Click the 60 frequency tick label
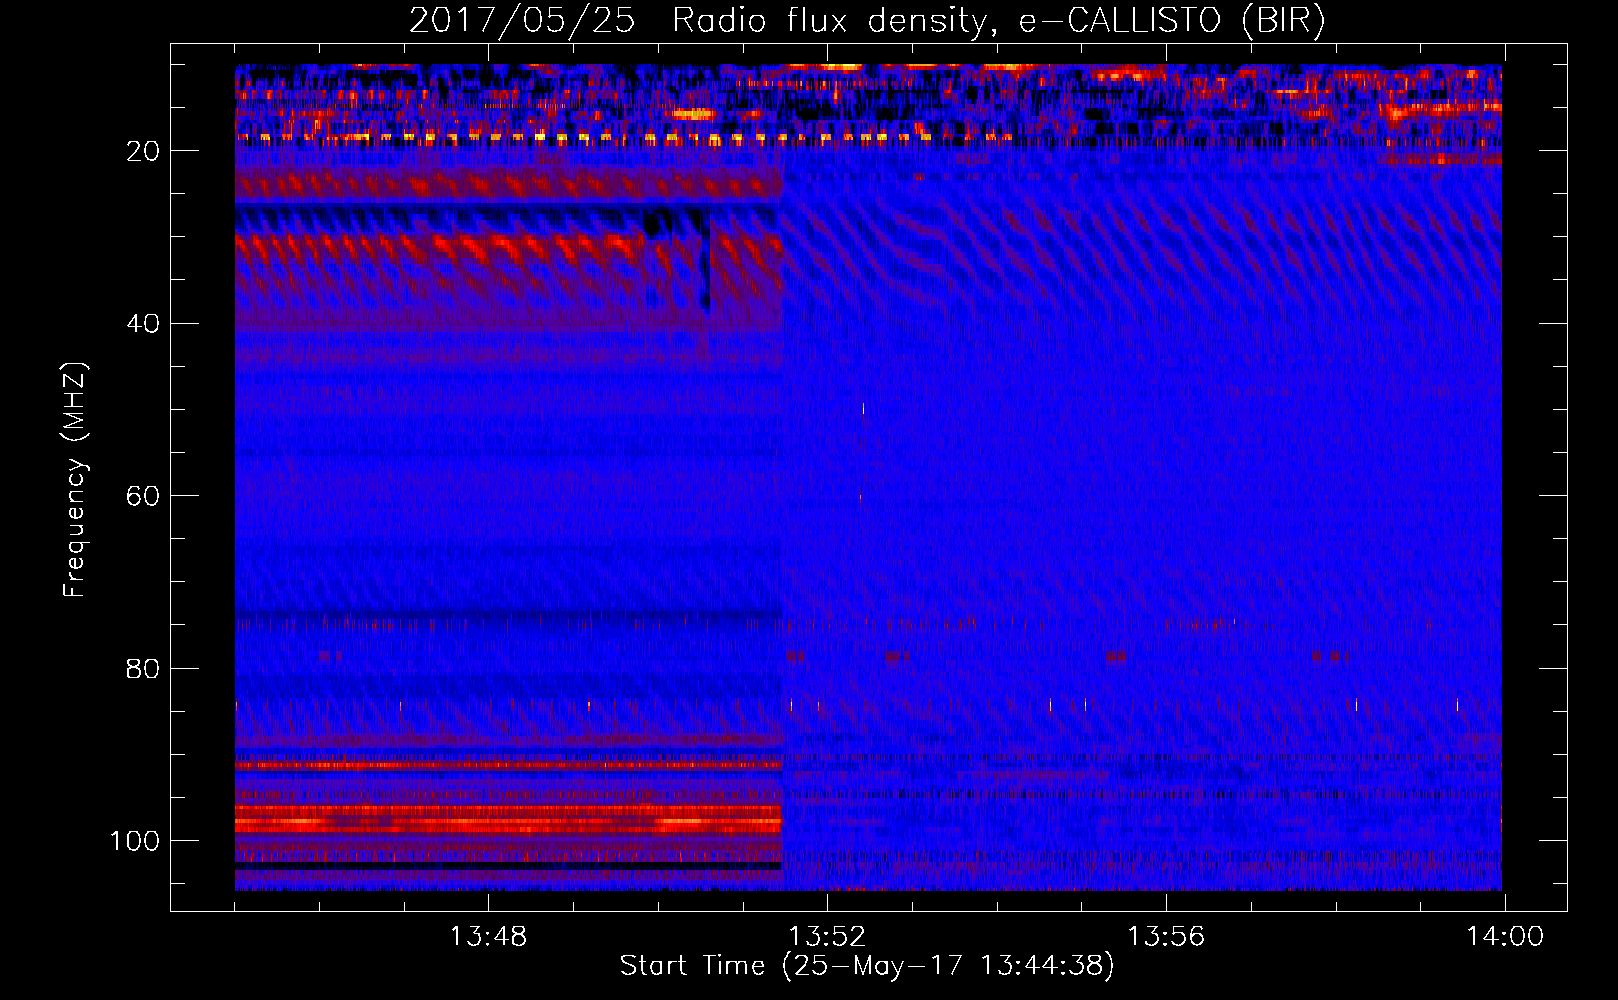Viewport: 1618px width, 1000px height. coord(144,496)
